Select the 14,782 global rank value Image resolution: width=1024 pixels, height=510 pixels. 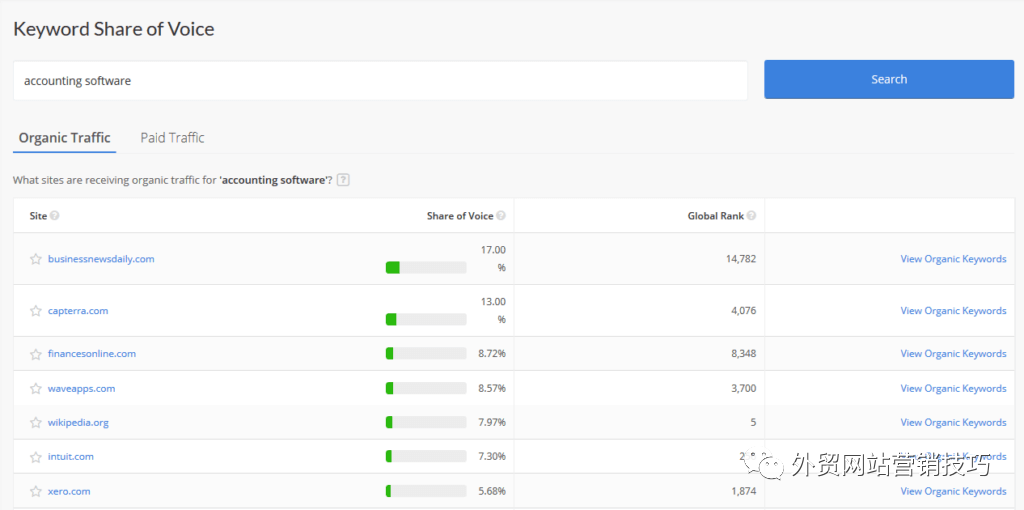(x=741, y=259)
